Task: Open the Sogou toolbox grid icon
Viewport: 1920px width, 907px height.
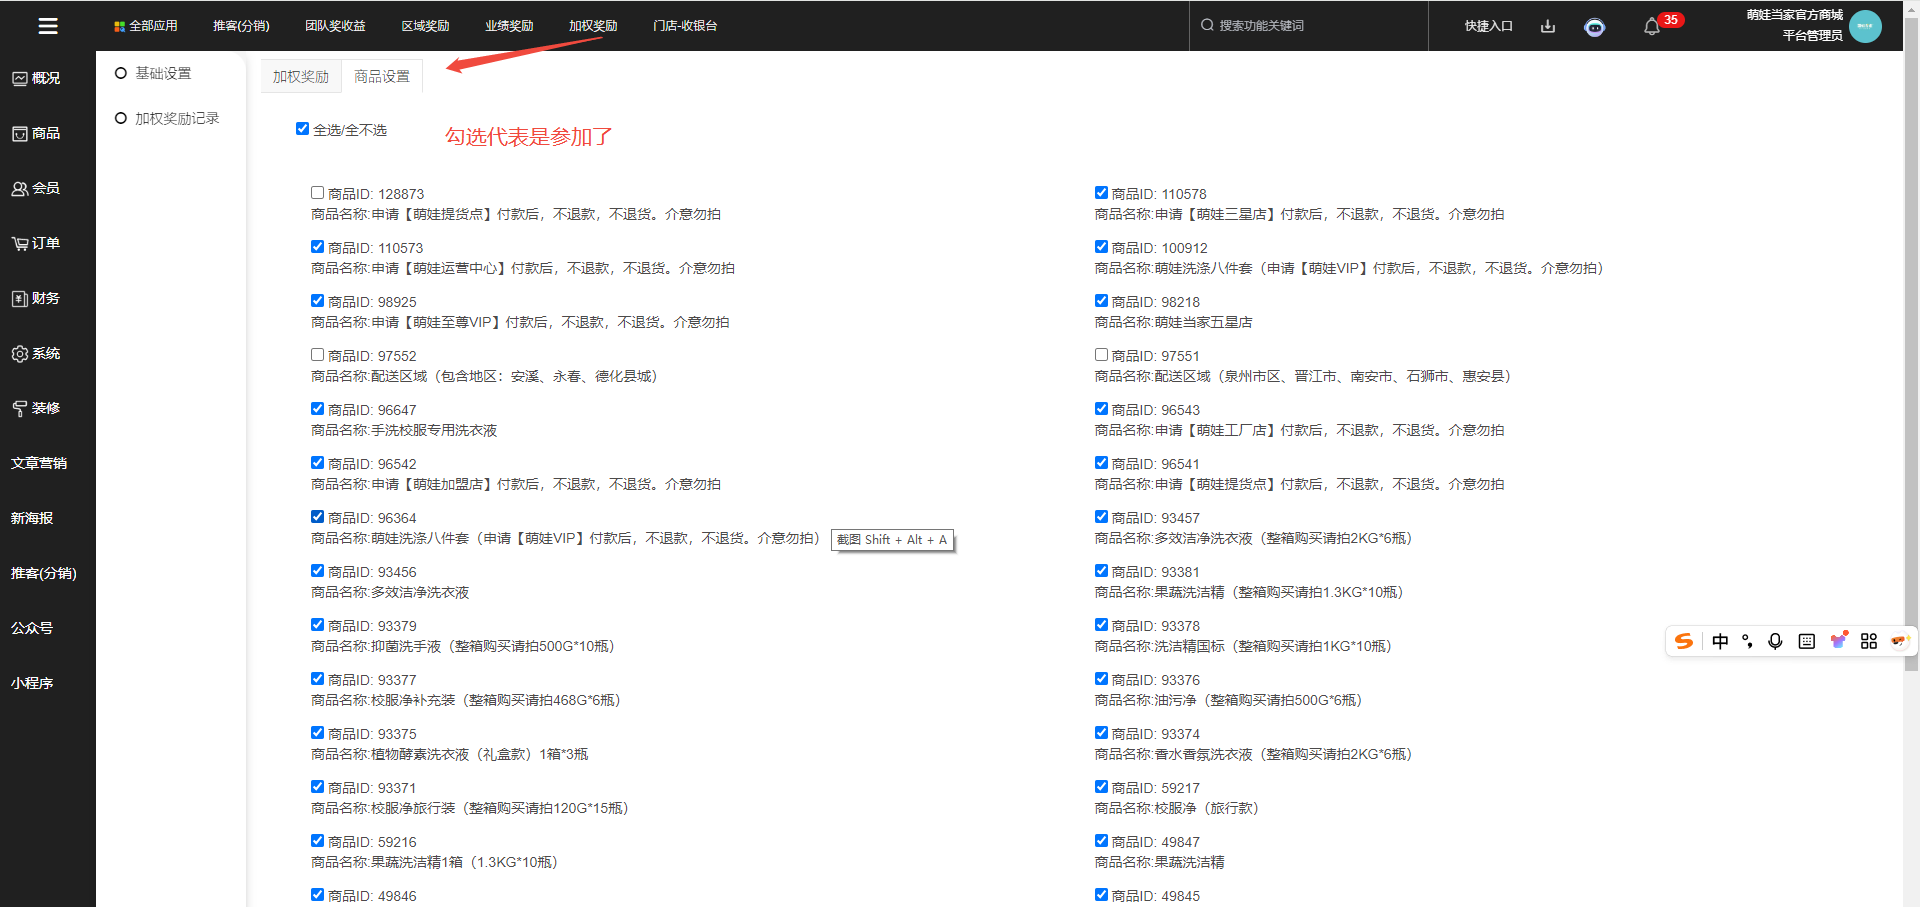Action: point(1868,641)
